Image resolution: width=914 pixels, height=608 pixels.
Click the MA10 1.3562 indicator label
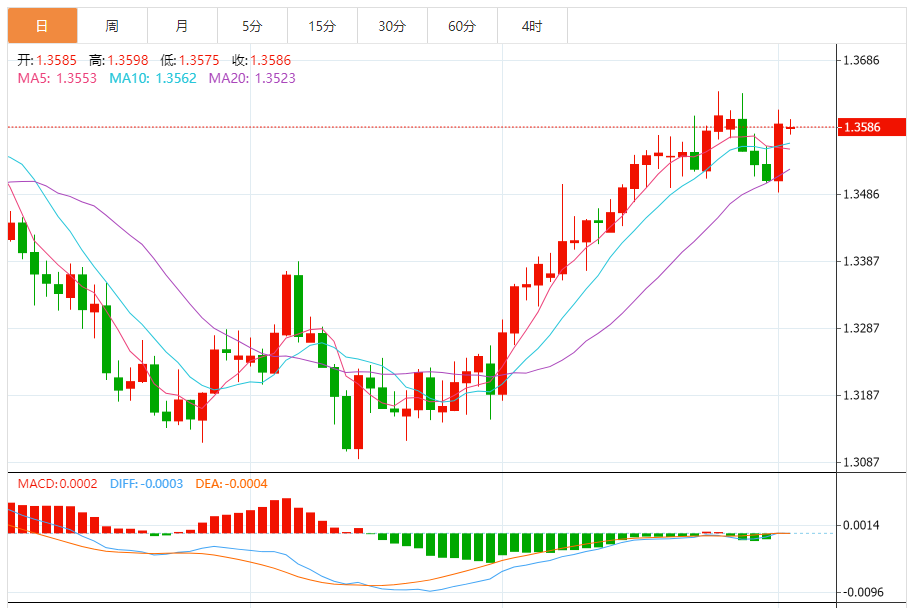point(153,78)
